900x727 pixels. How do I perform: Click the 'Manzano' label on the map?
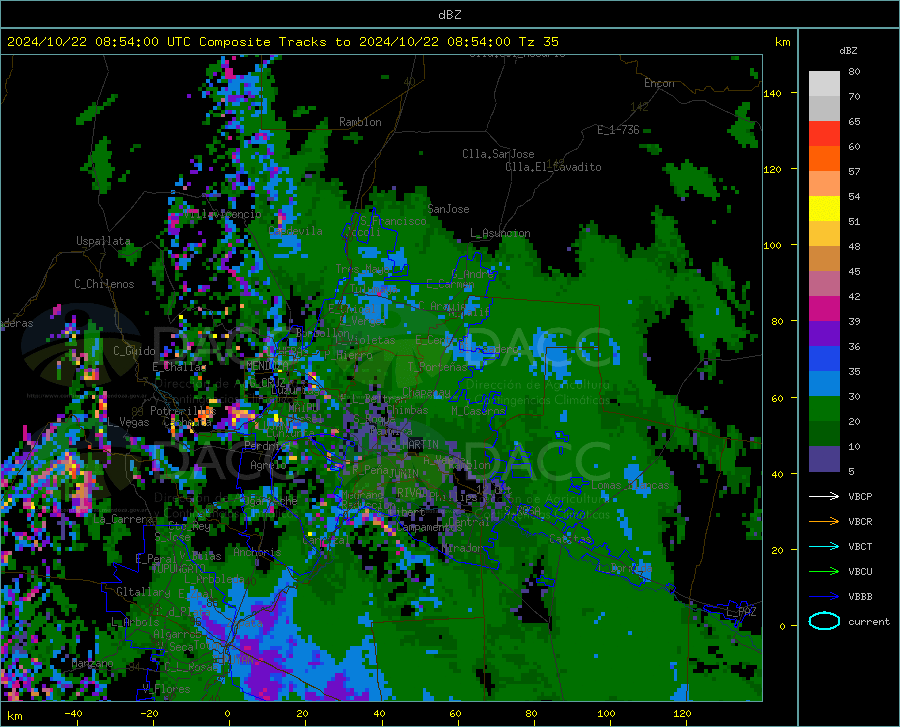click(92, 663)
